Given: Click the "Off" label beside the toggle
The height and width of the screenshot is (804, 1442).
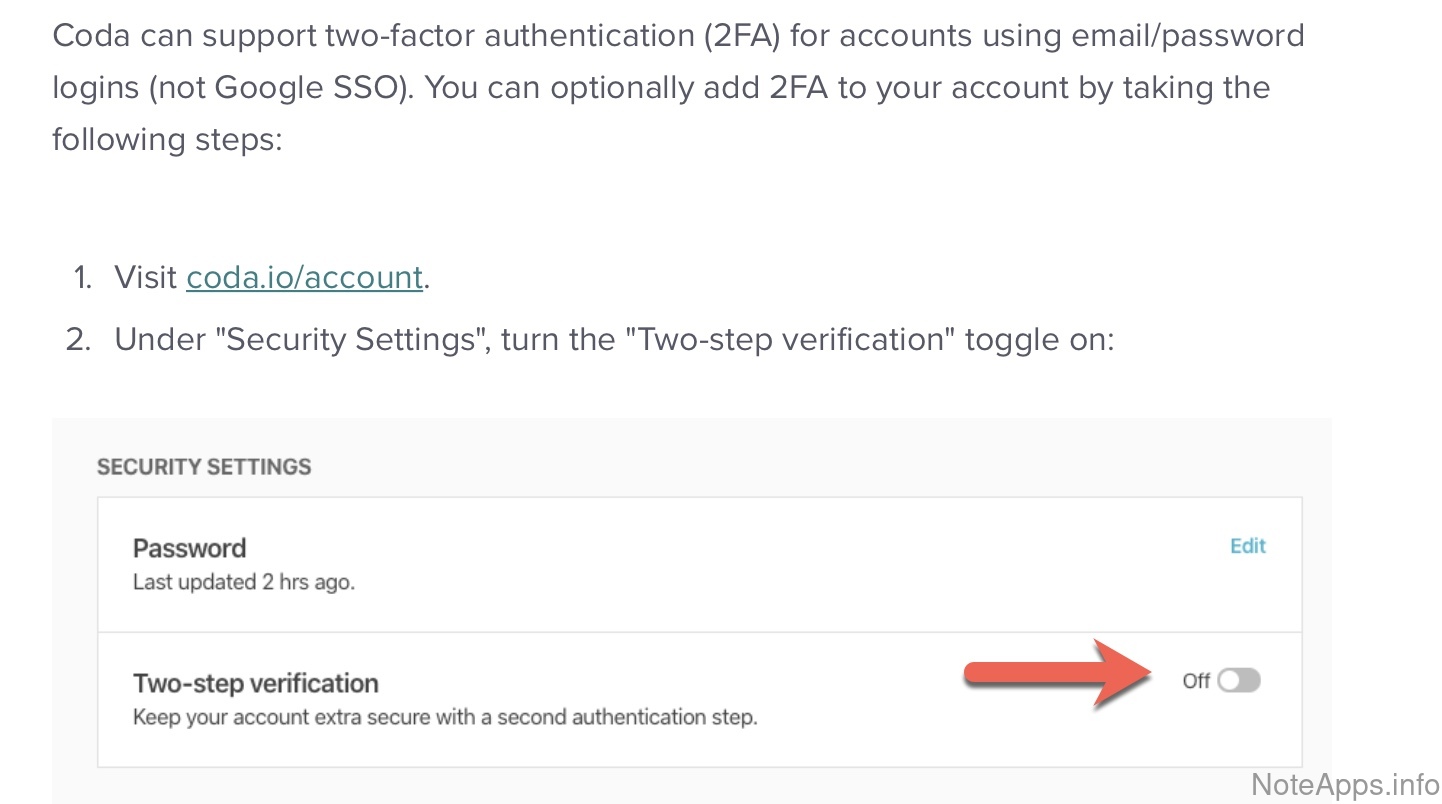Looking at the screenshot, I should [1196, 681].
